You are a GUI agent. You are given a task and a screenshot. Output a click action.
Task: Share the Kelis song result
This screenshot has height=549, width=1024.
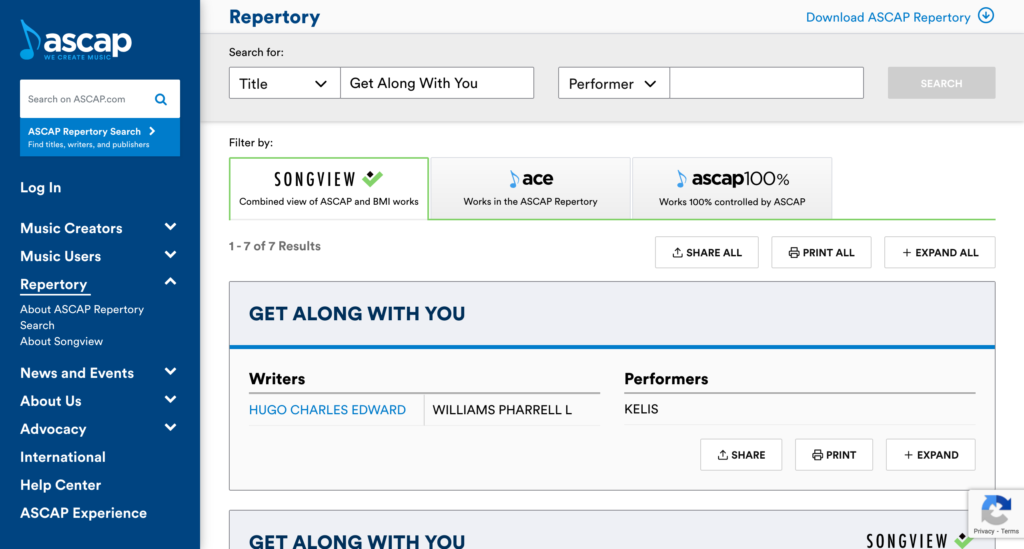(x=741, y=455)
